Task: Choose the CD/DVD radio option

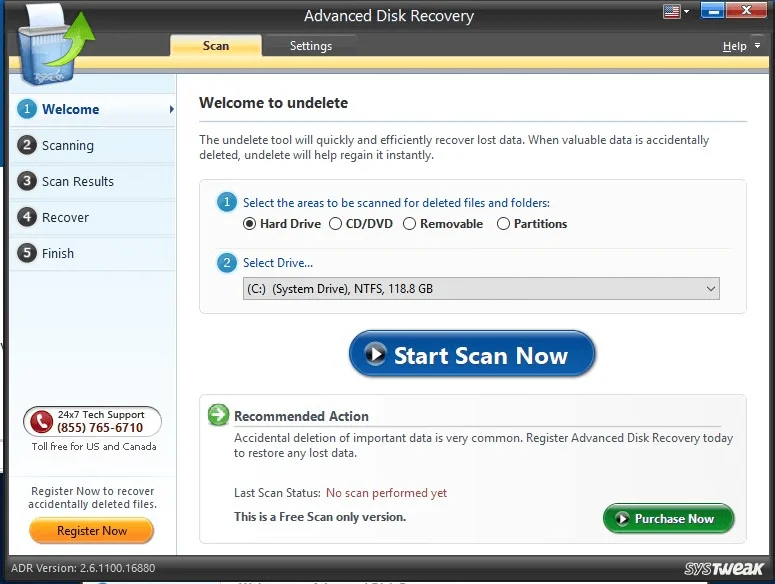Action: coord(335,224)
